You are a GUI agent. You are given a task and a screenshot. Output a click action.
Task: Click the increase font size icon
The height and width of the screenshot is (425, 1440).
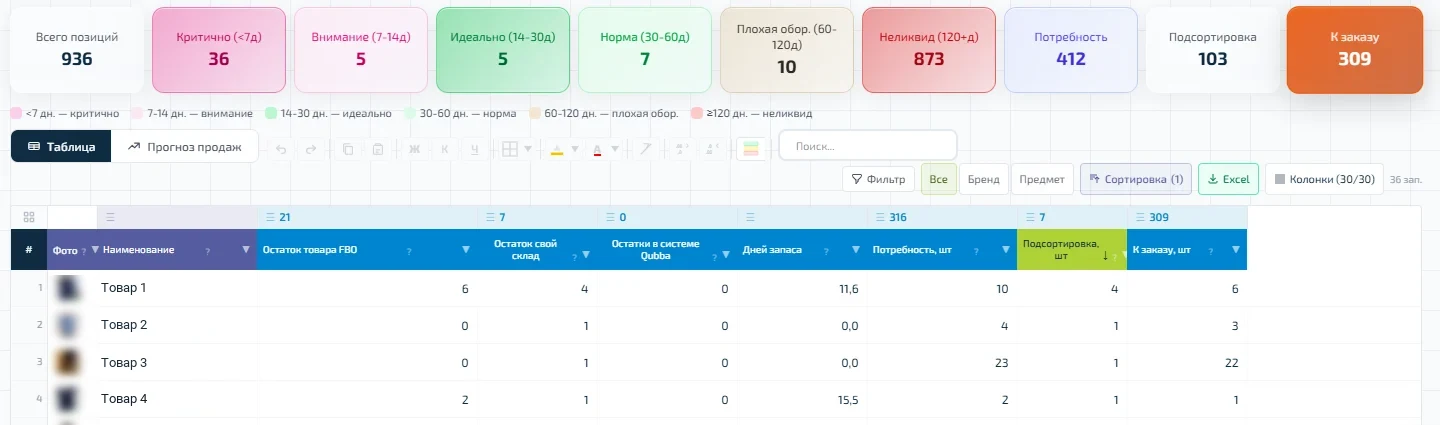pyautogui.click(x=682, y=149)
